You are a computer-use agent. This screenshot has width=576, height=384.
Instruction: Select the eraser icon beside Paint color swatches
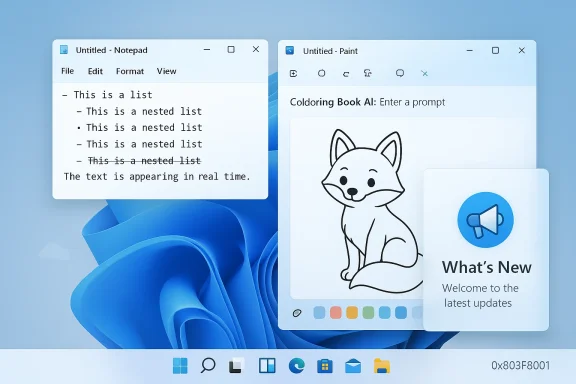pyautogui.click(x=297, y=313)
